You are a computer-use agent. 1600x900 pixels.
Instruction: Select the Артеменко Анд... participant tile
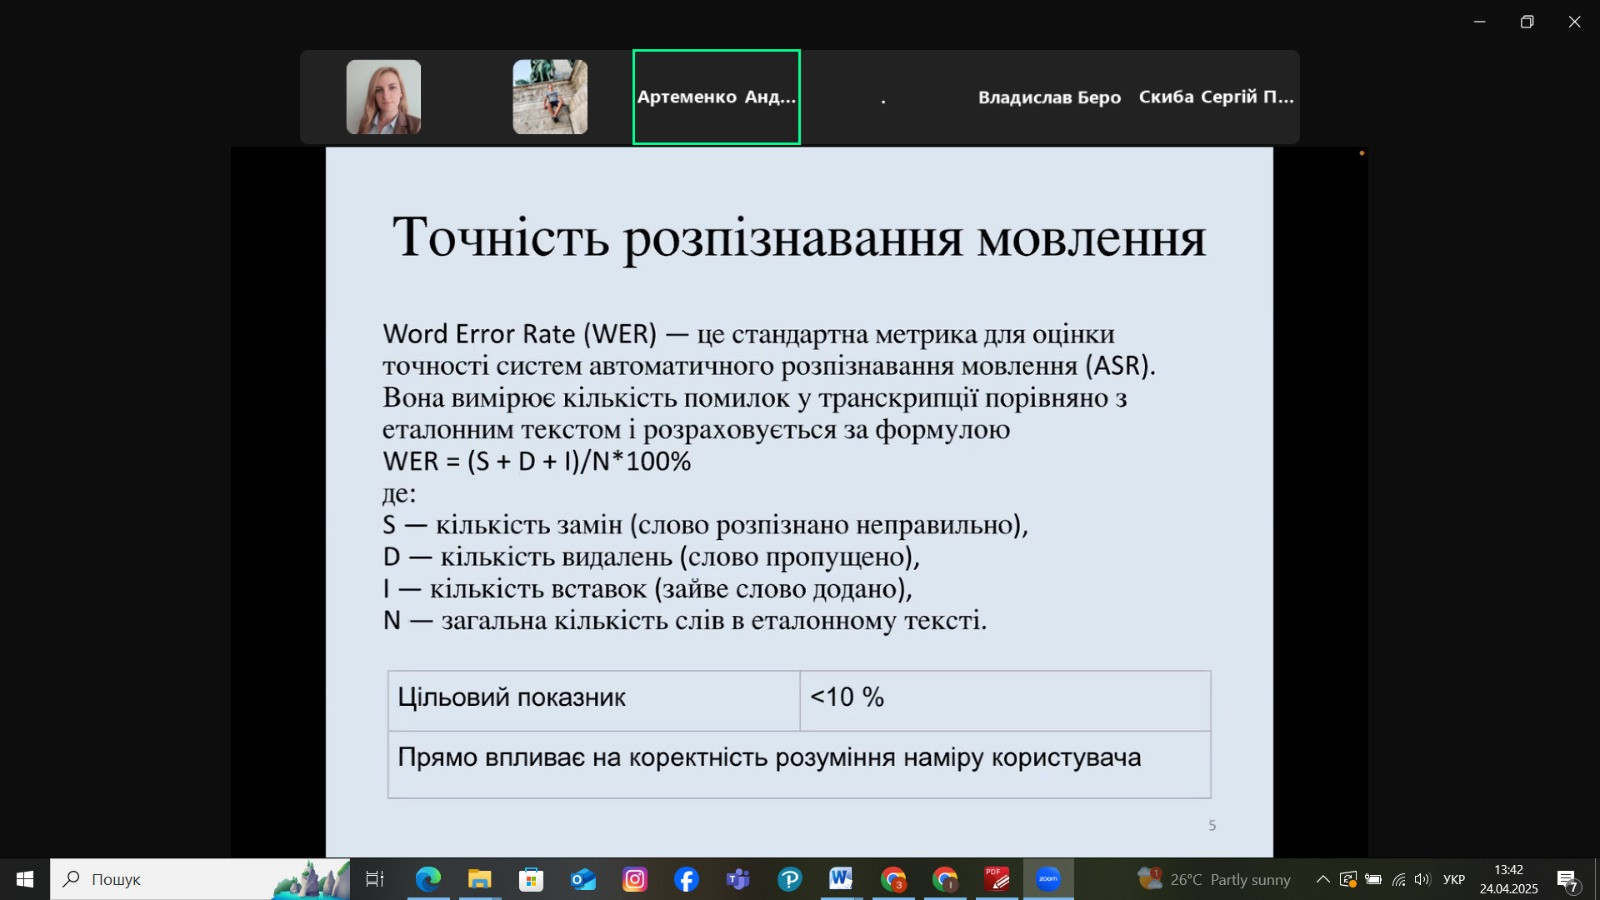(x=717, y=97)
